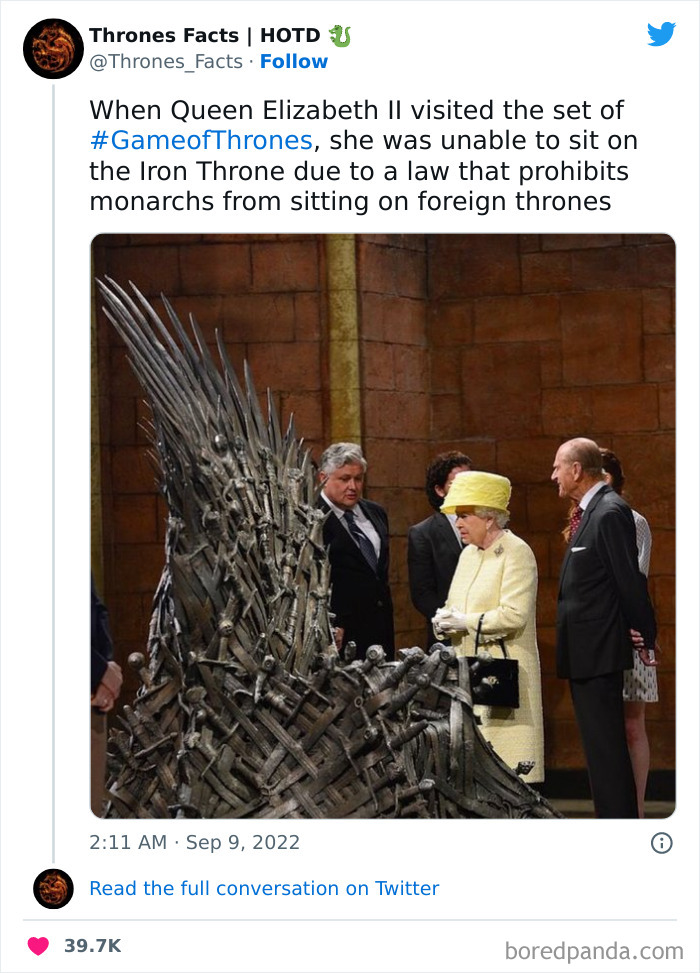Click the @Thrones_Facts handle
The height and width of the screenshot is (973, 700).
tap(166, 62)
